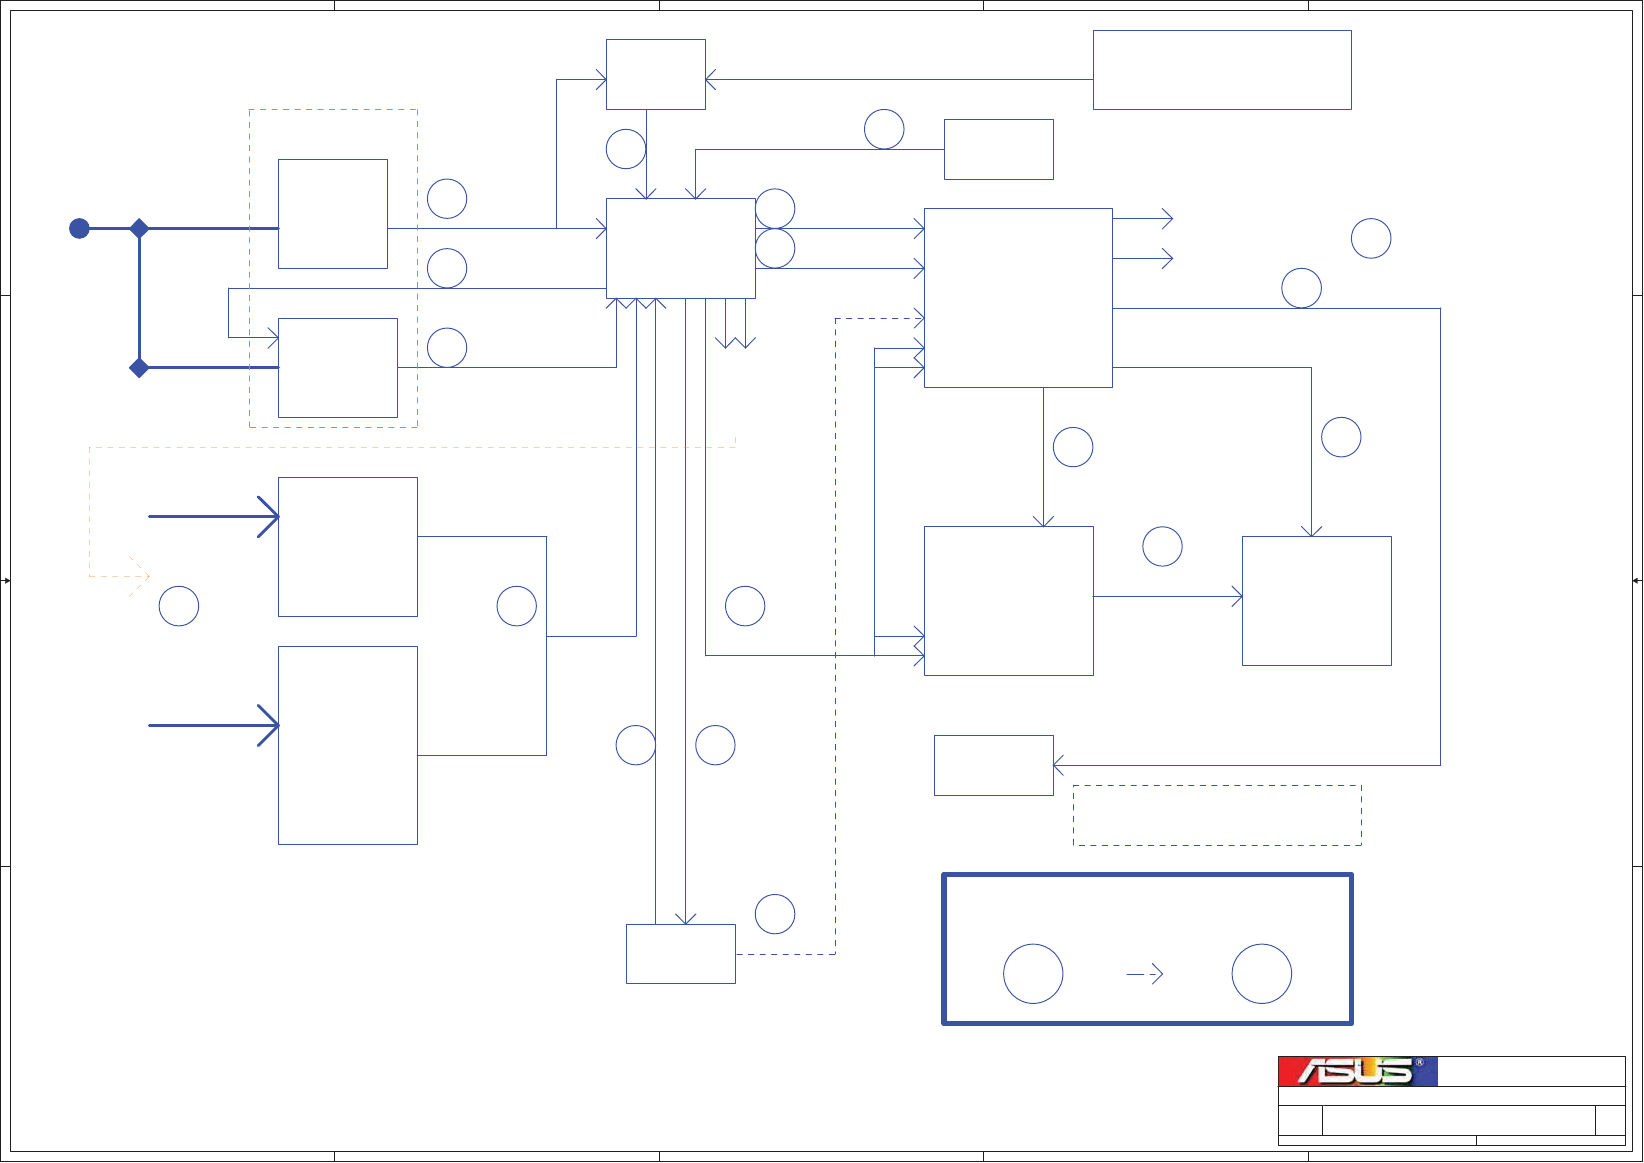Click the ASUS logo in the title block
The height and width of the screenshot is (1163, 1644).
coord(1358,1071)
